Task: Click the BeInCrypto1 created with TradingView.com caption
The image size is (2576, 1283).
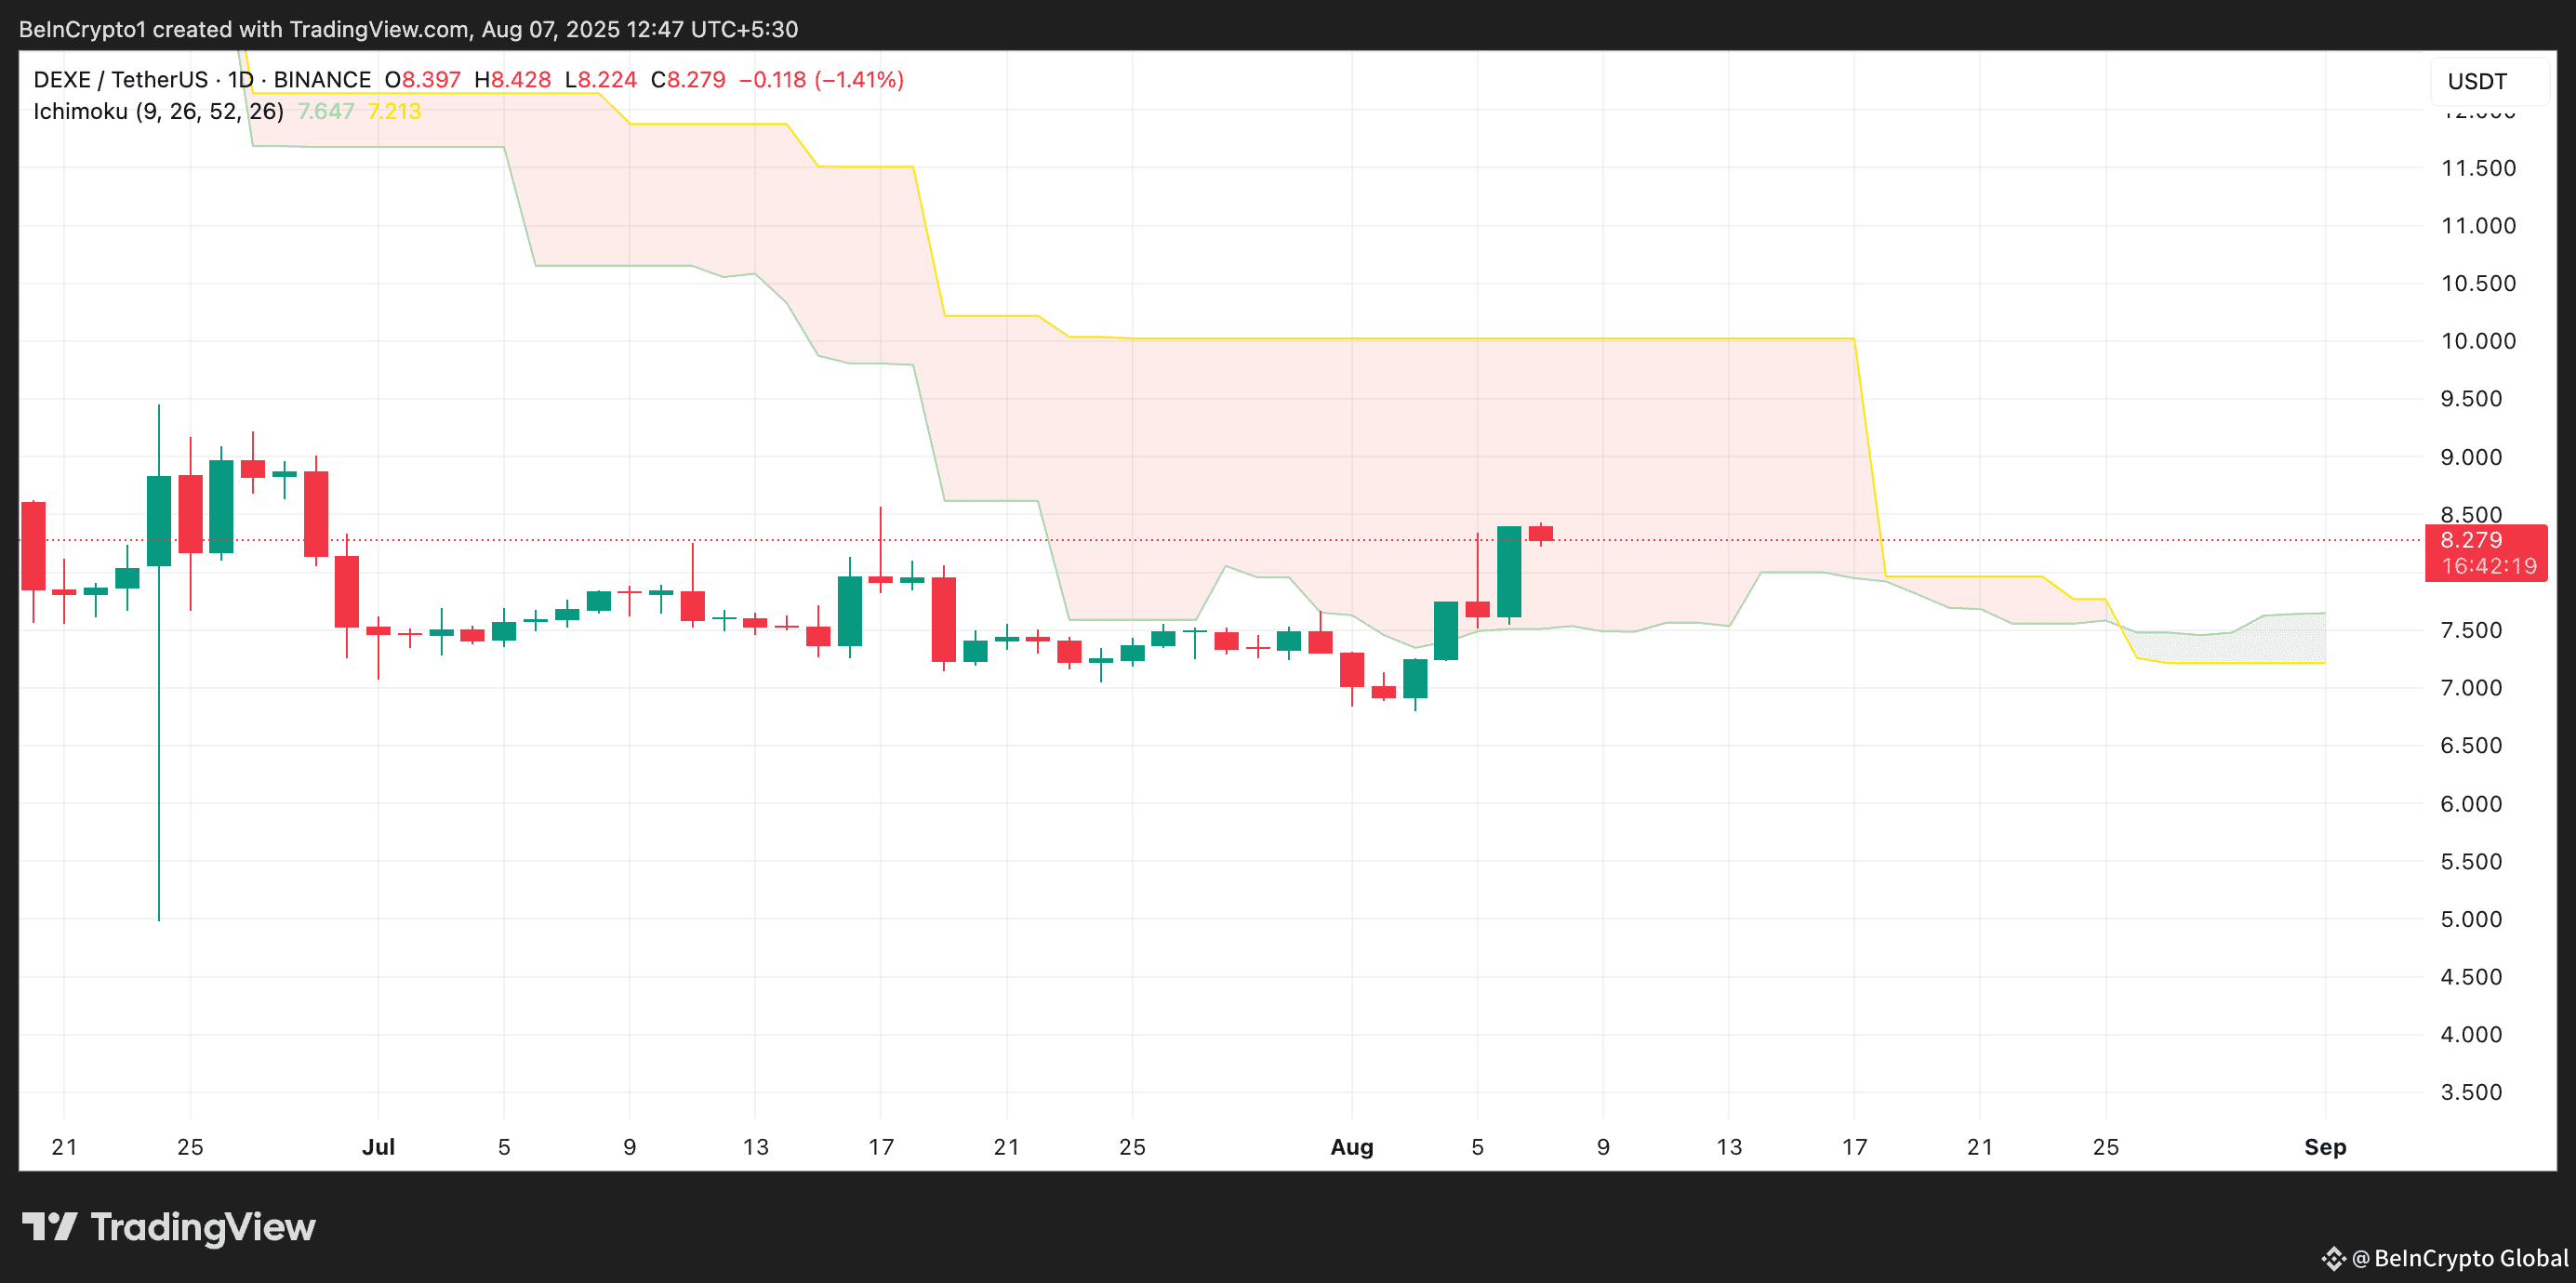Action: (408, 29)
